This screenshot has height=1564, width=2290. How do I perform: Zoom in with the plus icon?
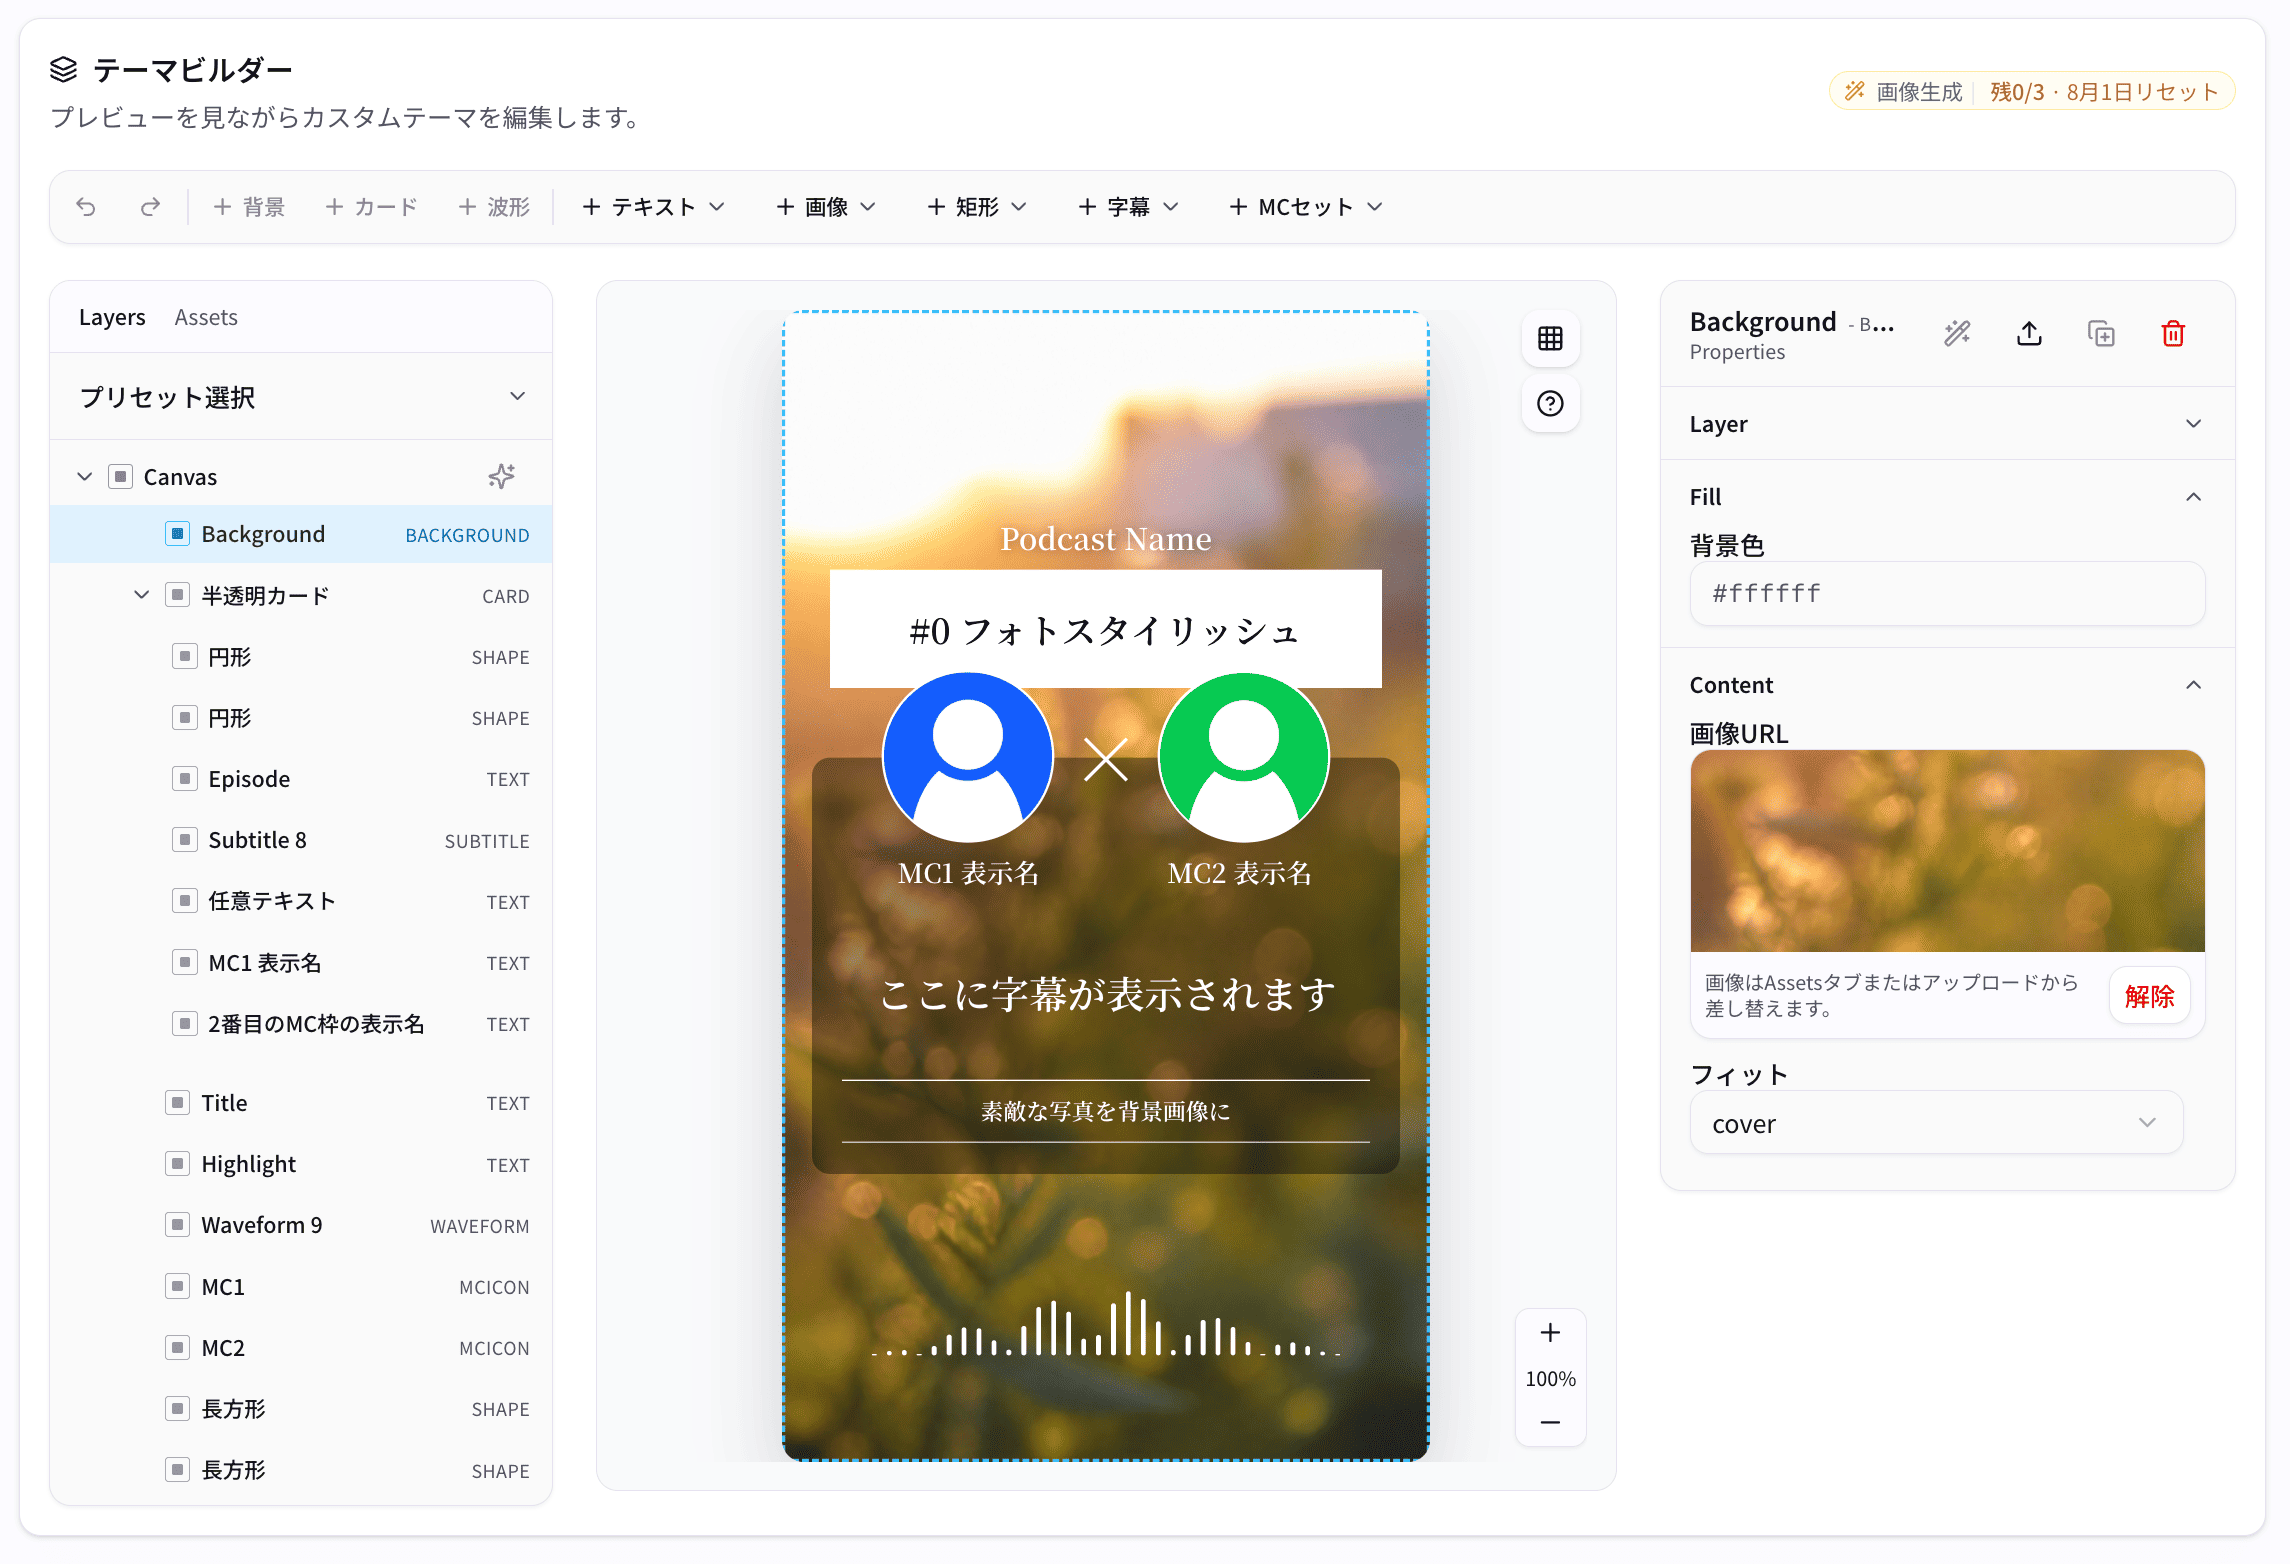point(1550,1333)
